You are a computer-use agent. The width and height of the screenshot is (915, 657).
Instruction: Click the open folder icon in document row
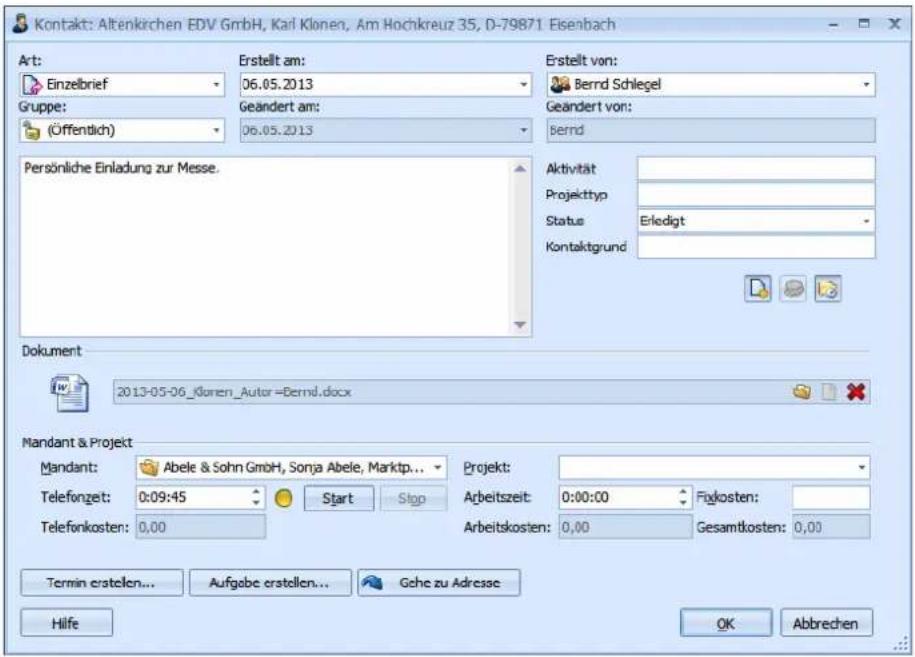(802, 392)
